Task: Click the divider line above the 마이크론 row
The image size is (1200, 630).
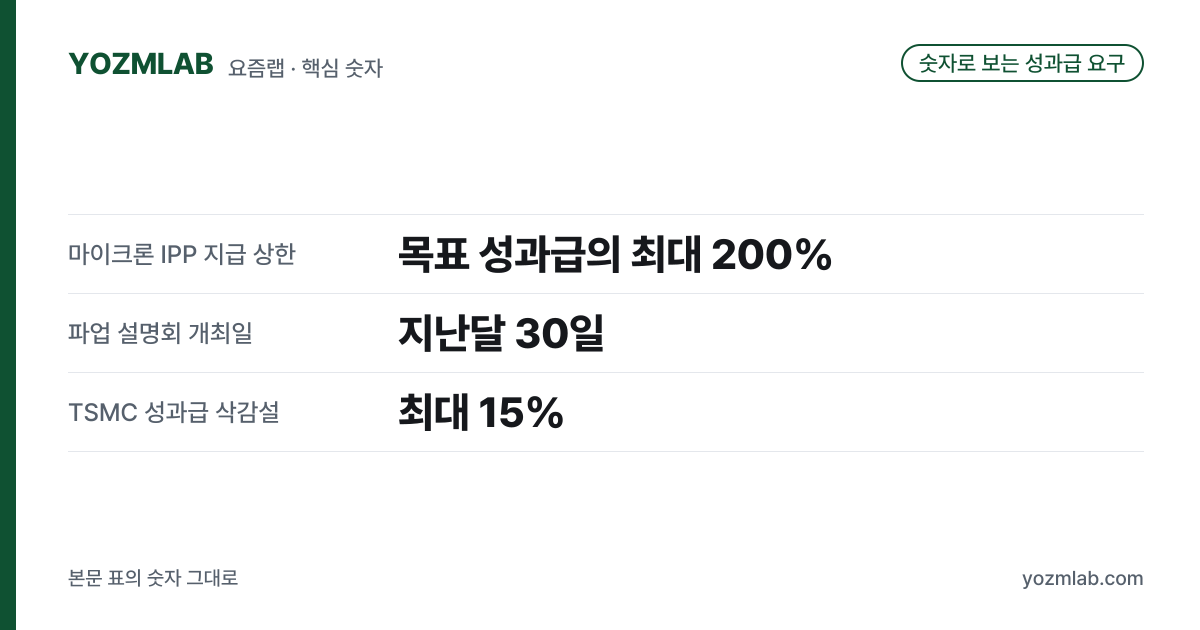Action: click(x=606, y=214)
